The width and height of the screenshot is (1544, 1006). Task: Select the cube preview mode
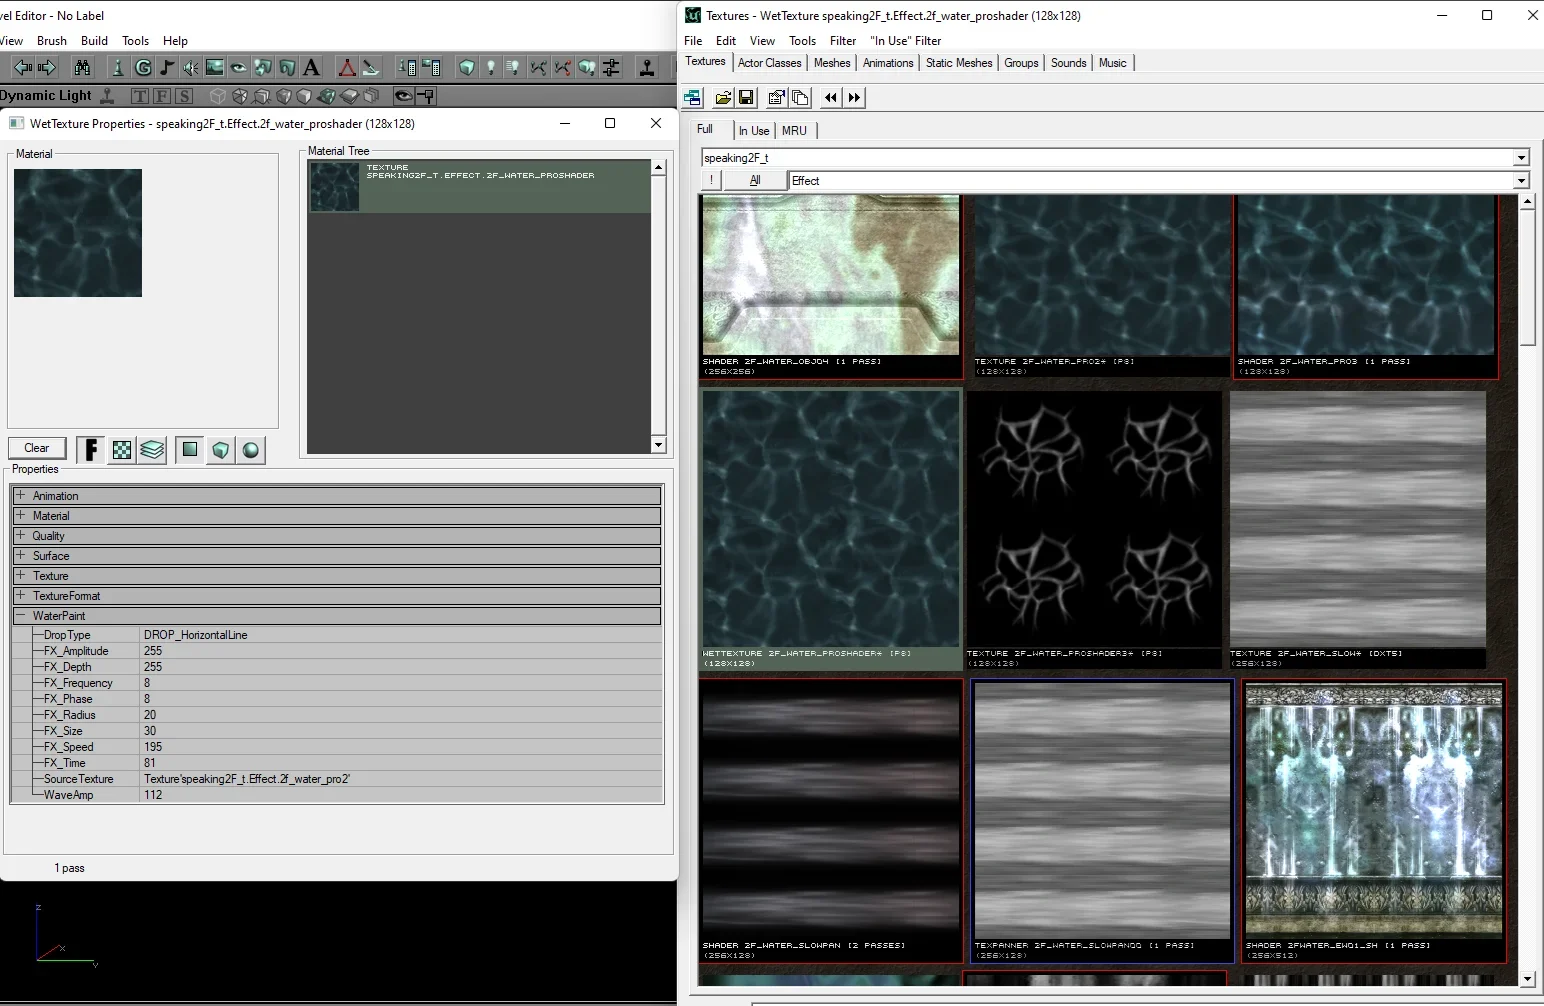pos(221,450)
